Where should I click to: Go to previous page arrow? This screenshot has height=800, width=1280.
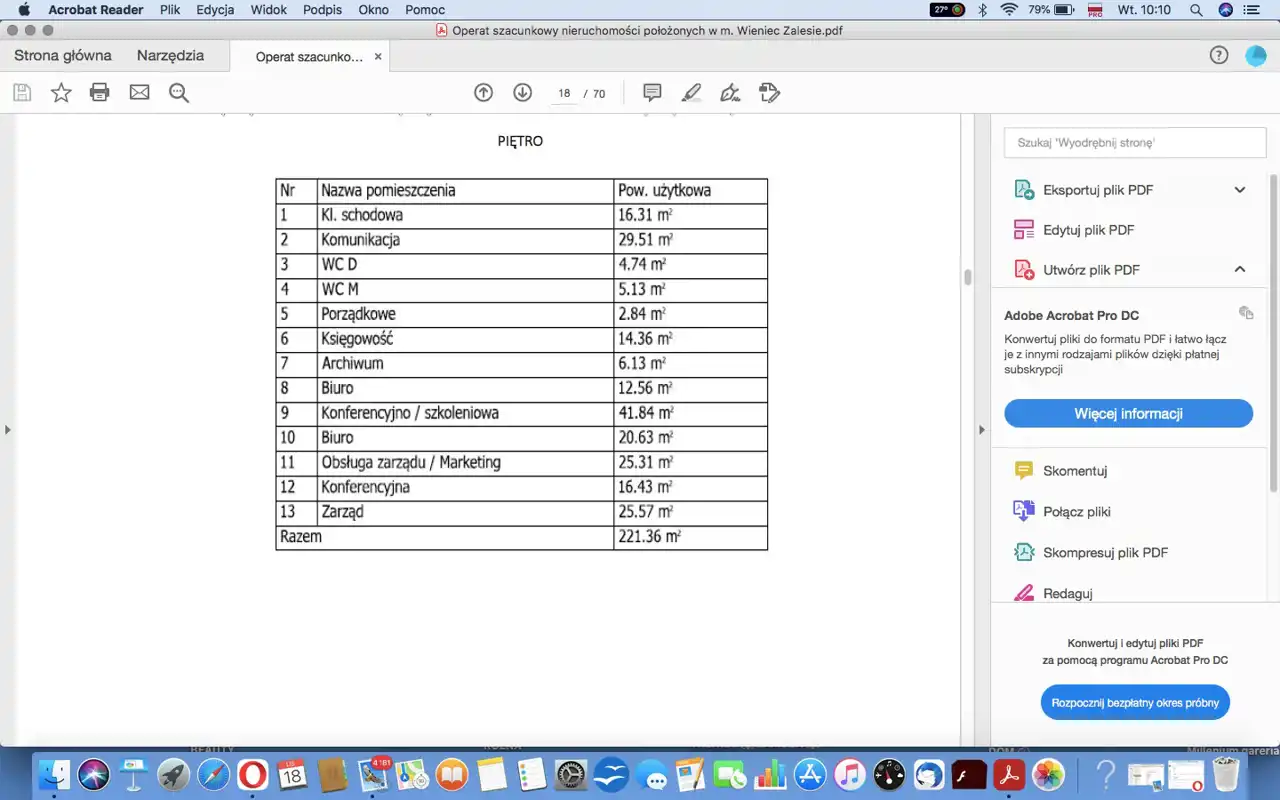(x=483, y=93)
